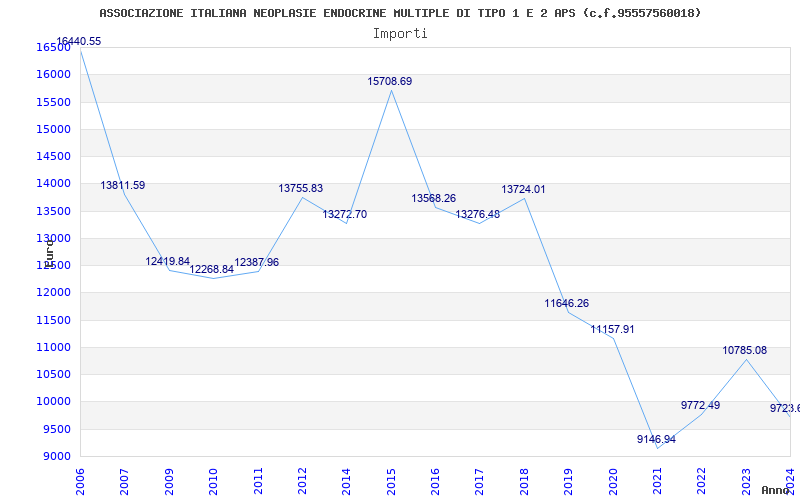Click the 15708.69 peak value label
This screenshot has height=500, width=800.
[390, 82]
